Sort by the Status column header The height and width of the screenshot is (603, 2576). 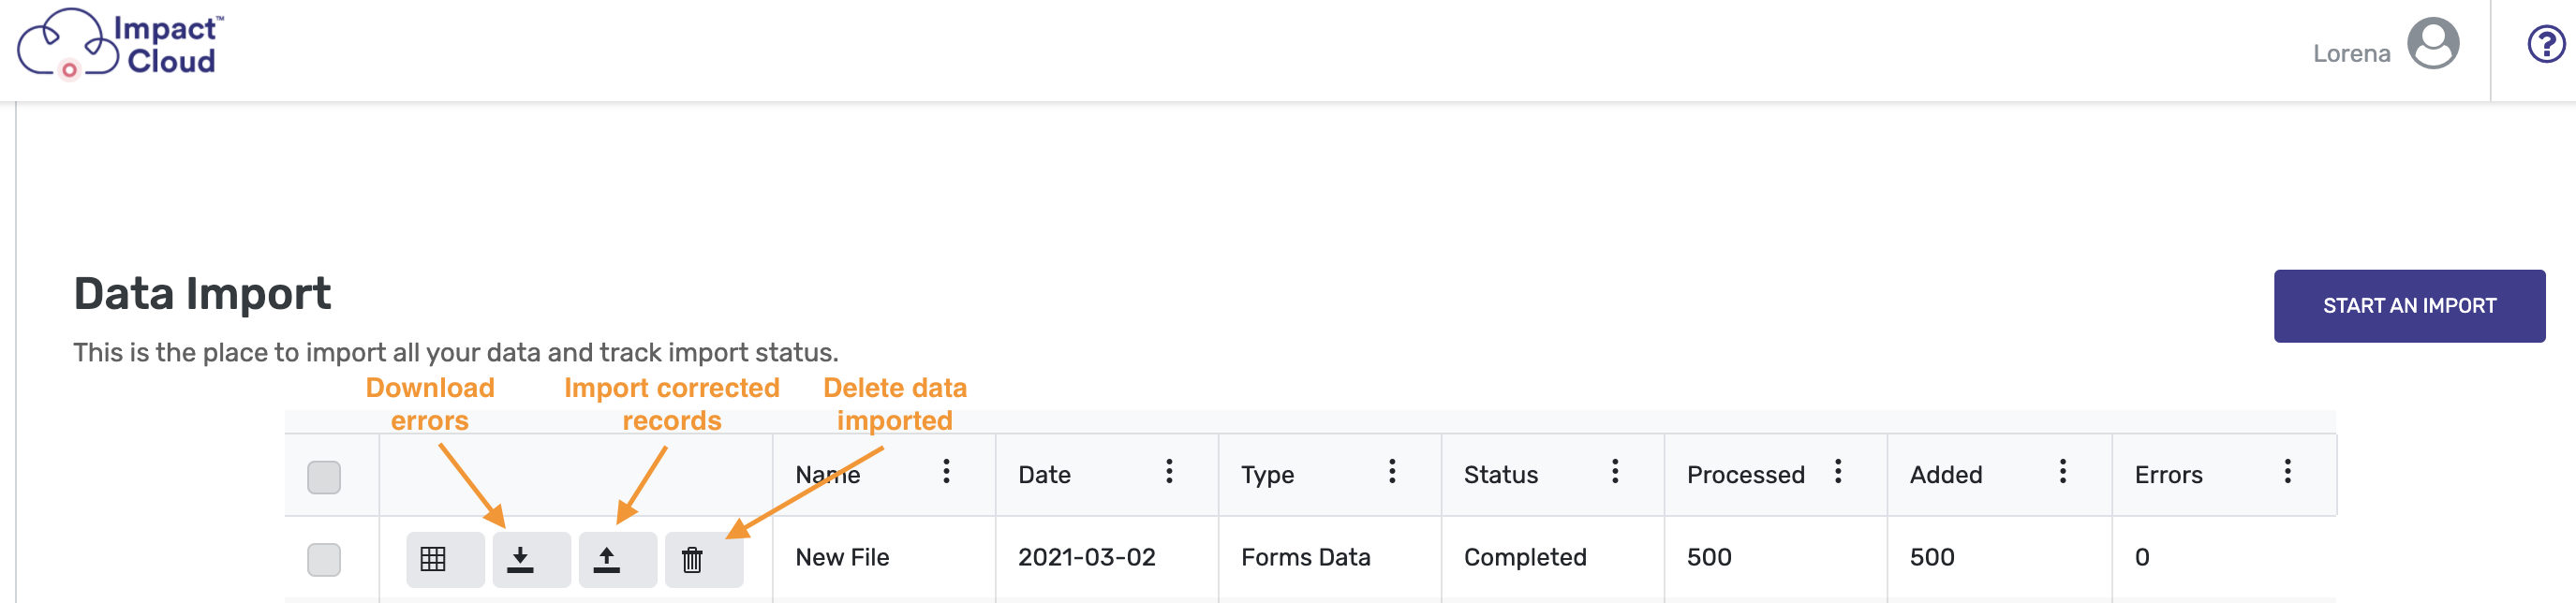pyautogui.click(x=1500, y=475)
